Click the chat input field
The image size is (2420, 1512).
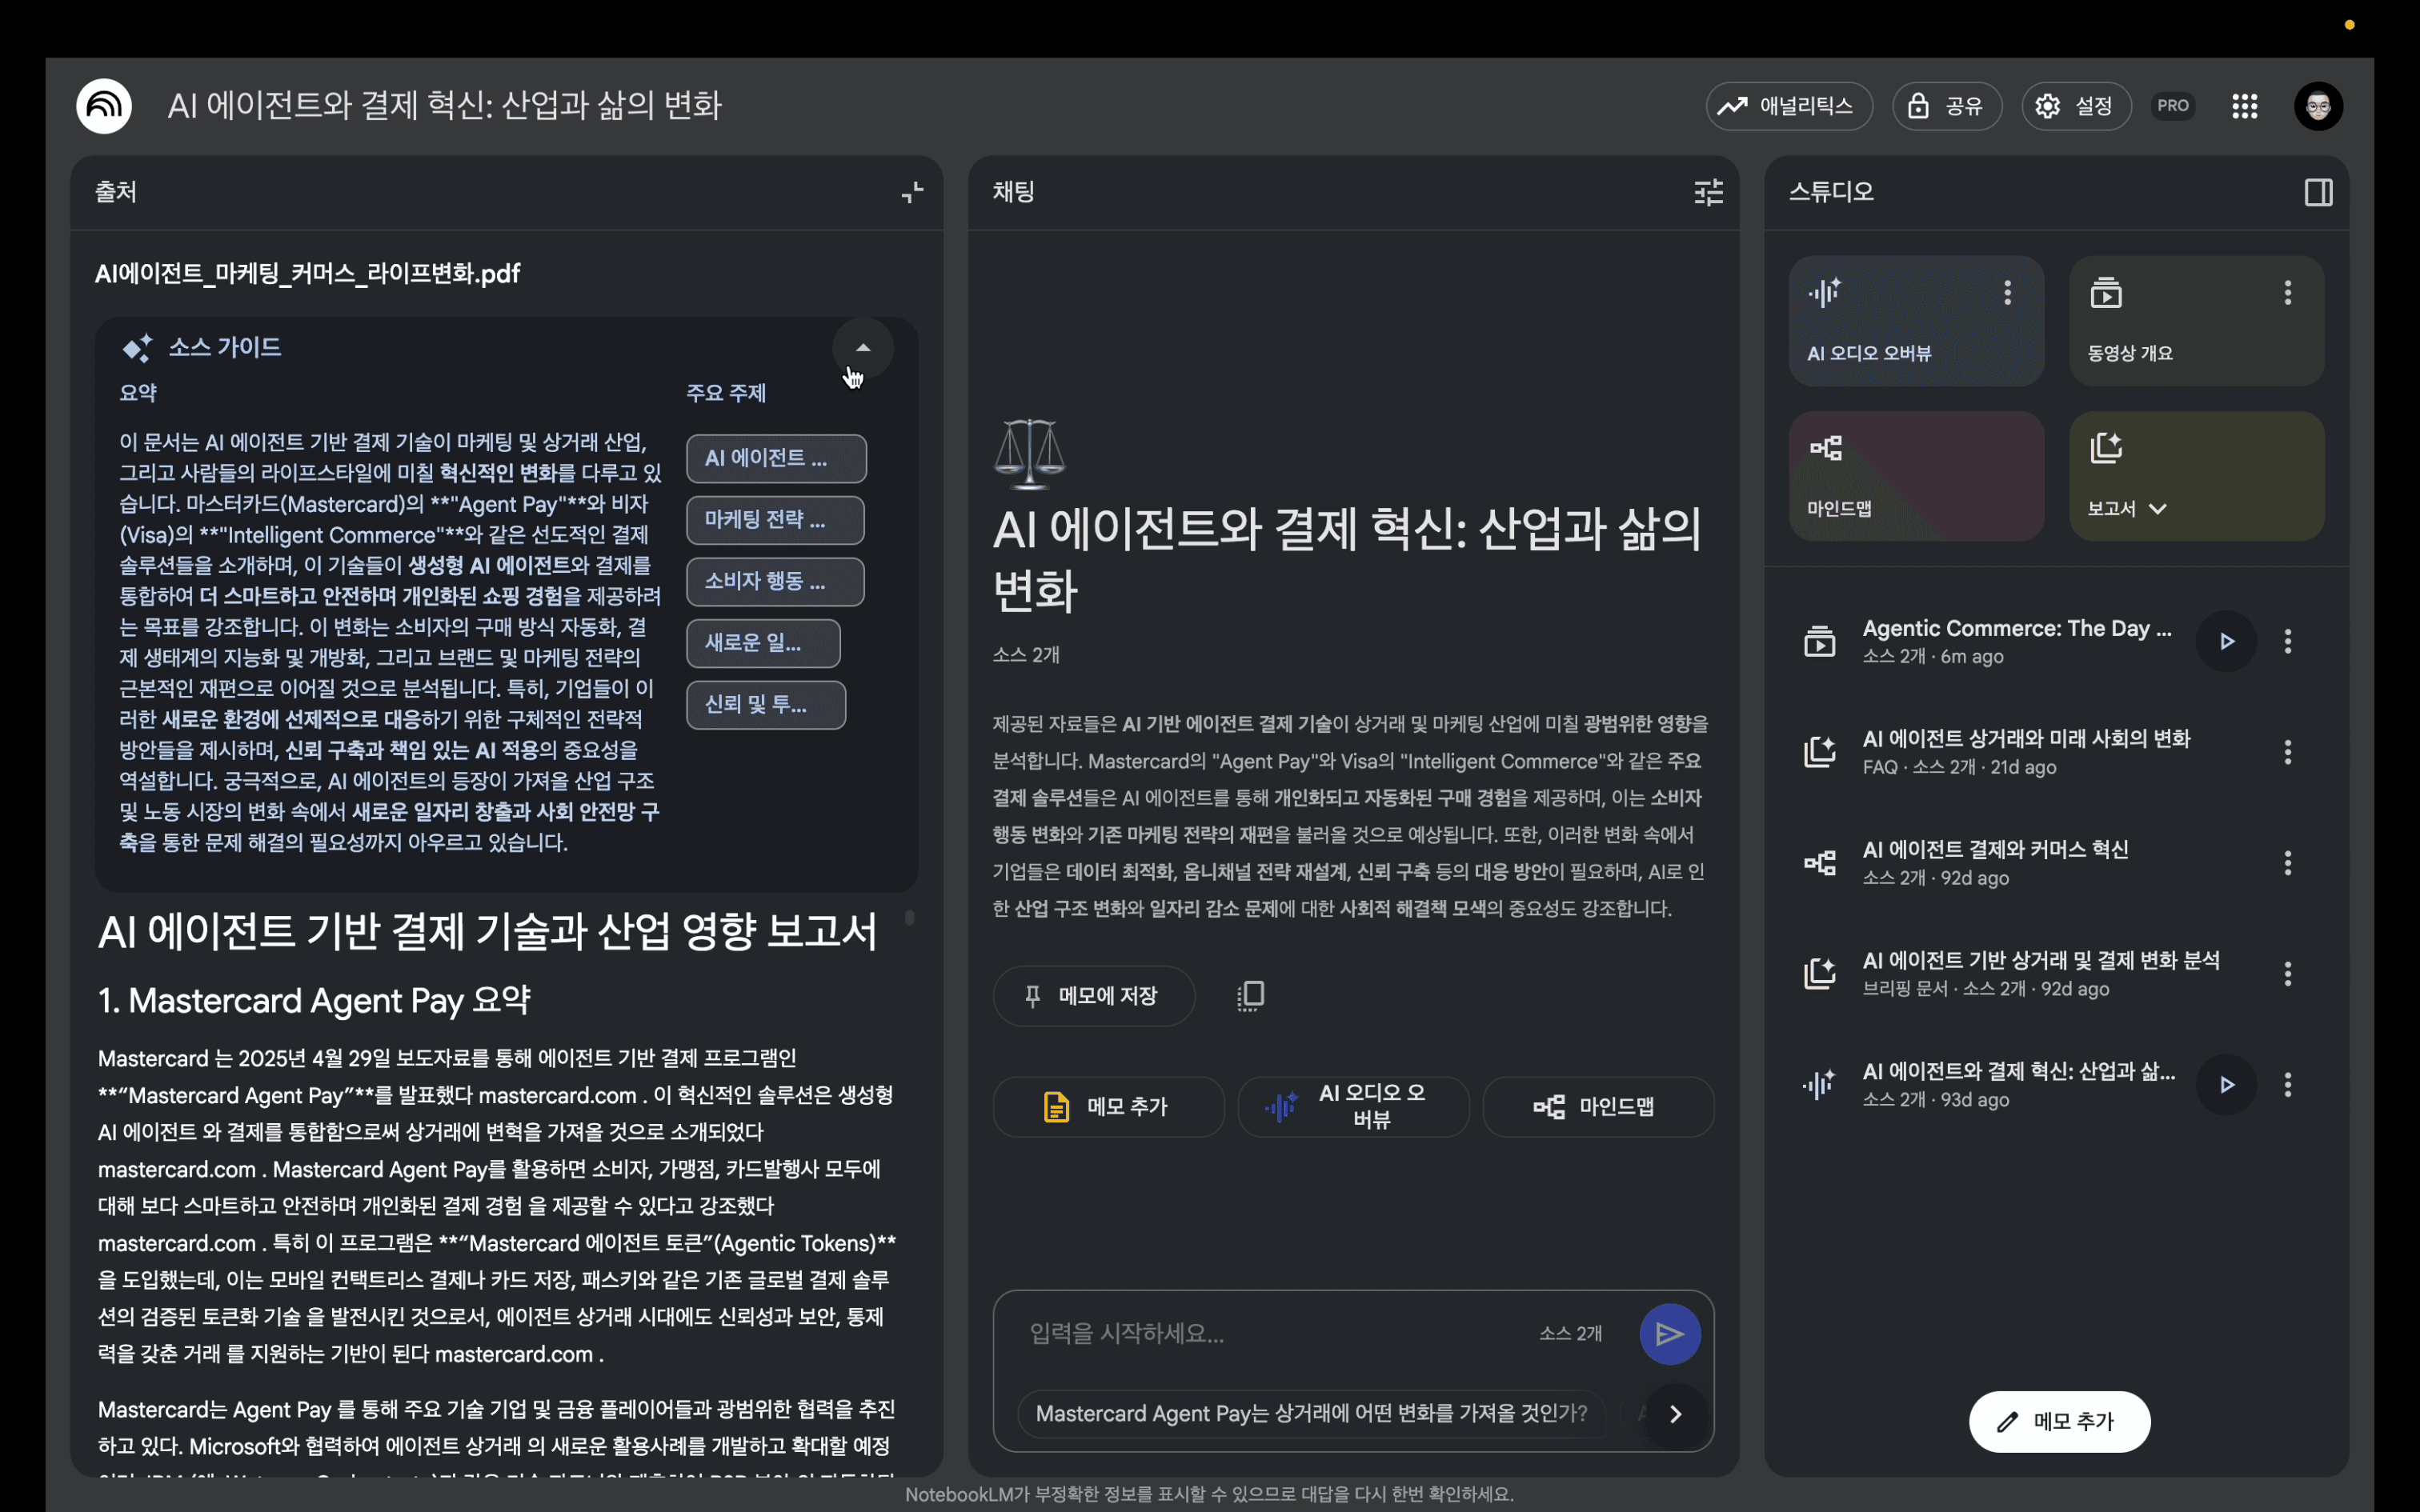coord(1270,1333)
